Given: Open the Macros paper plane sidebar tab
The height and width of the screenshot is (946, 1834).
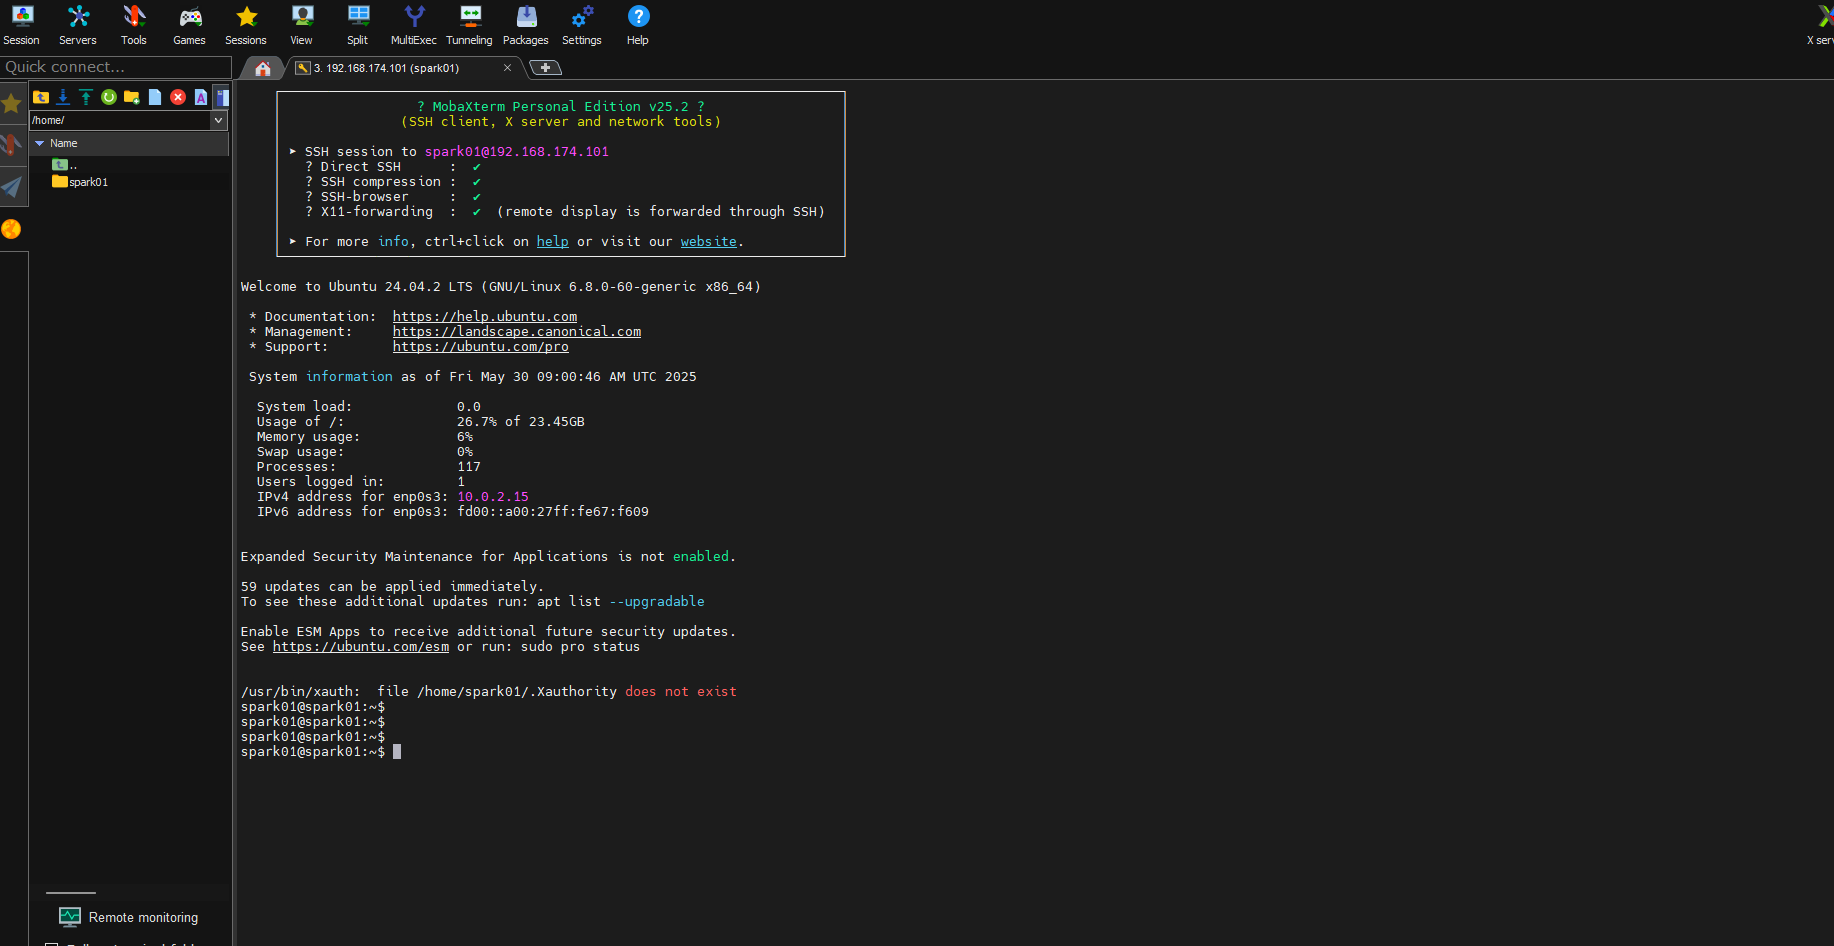Looking at the screenshot, I should (x=12, y=187).
